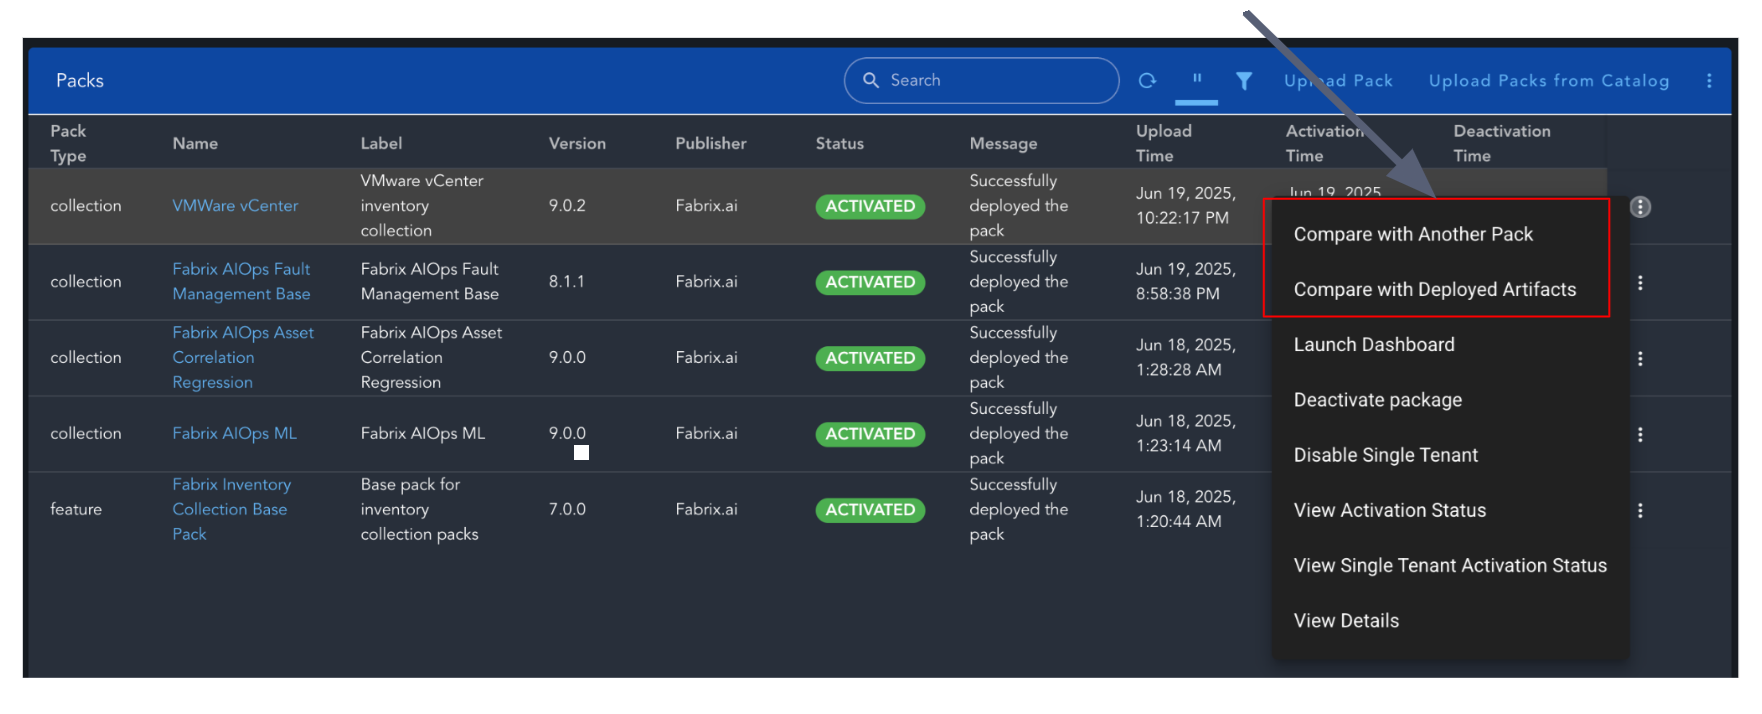Screen dimensions: 1762x714
Task: Click Disable Single Tenant menu item
Action: (x=1385, y=455)
